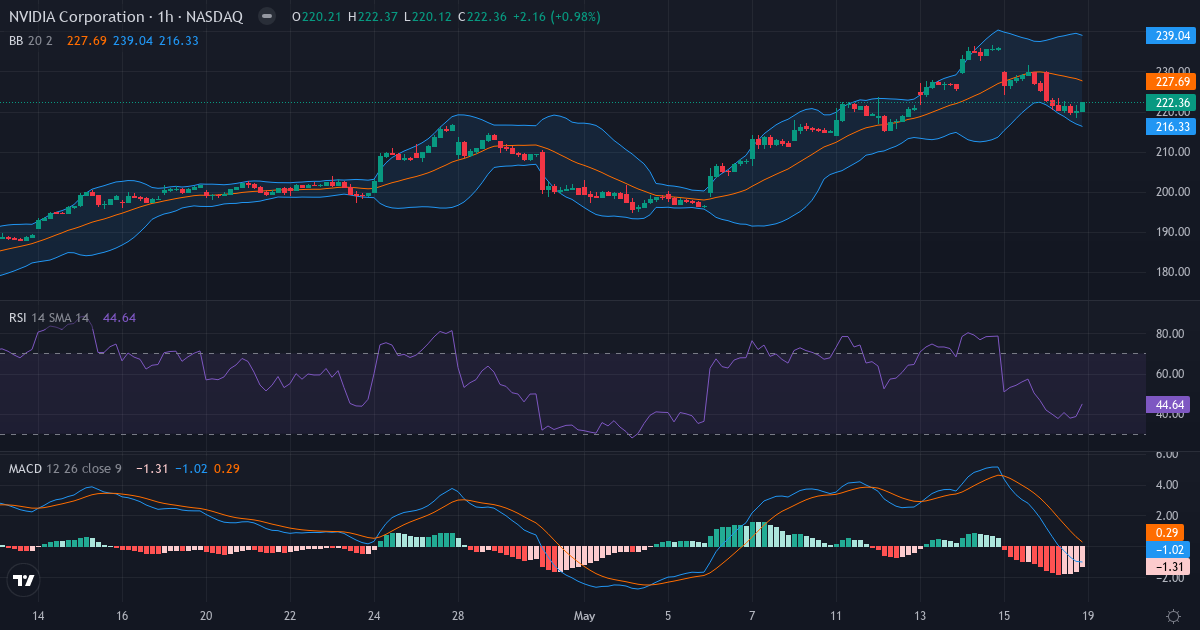Viewport: 1200px width, 630px height.
Task: Click the market status pill icon beside NASDAQ
Action: click(266, 17)
